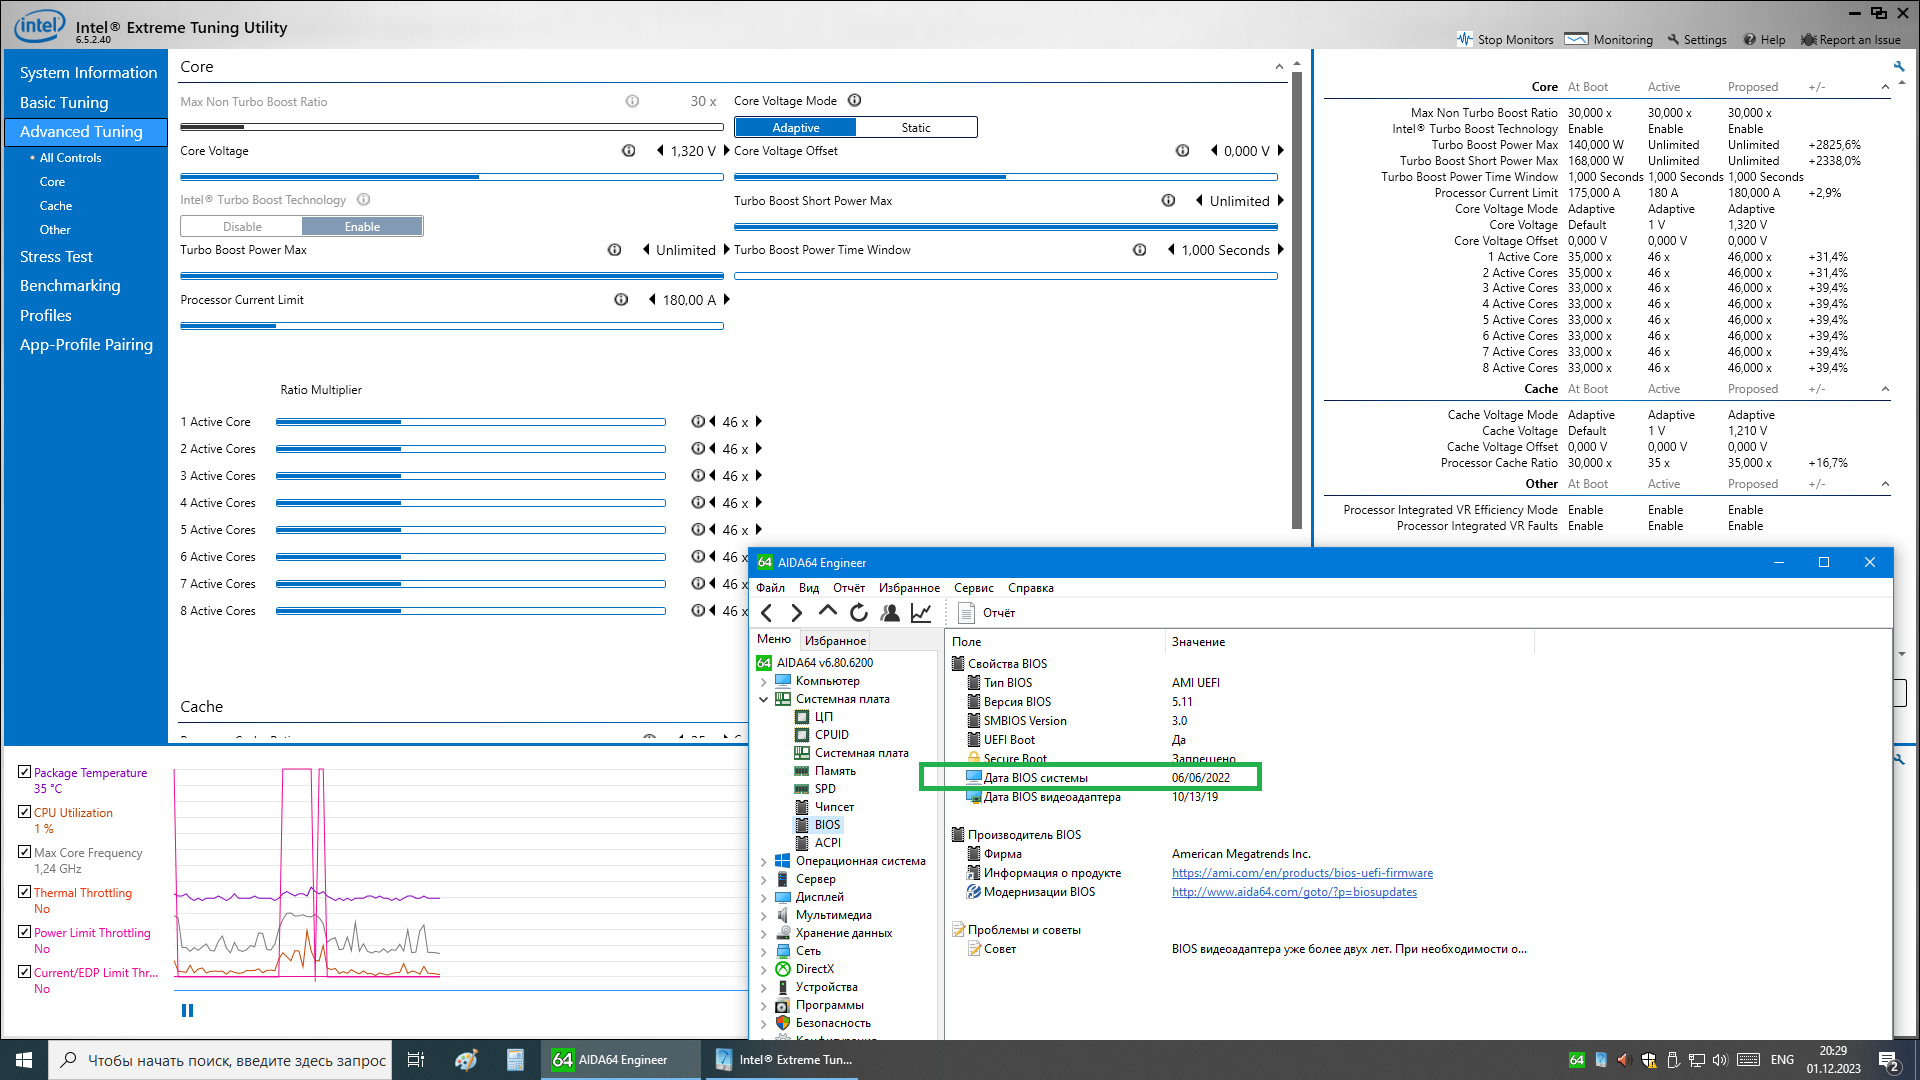Expand the Компьютер tree node
This screenshot has height=1080, width=1920.
(x=764, y=681)
